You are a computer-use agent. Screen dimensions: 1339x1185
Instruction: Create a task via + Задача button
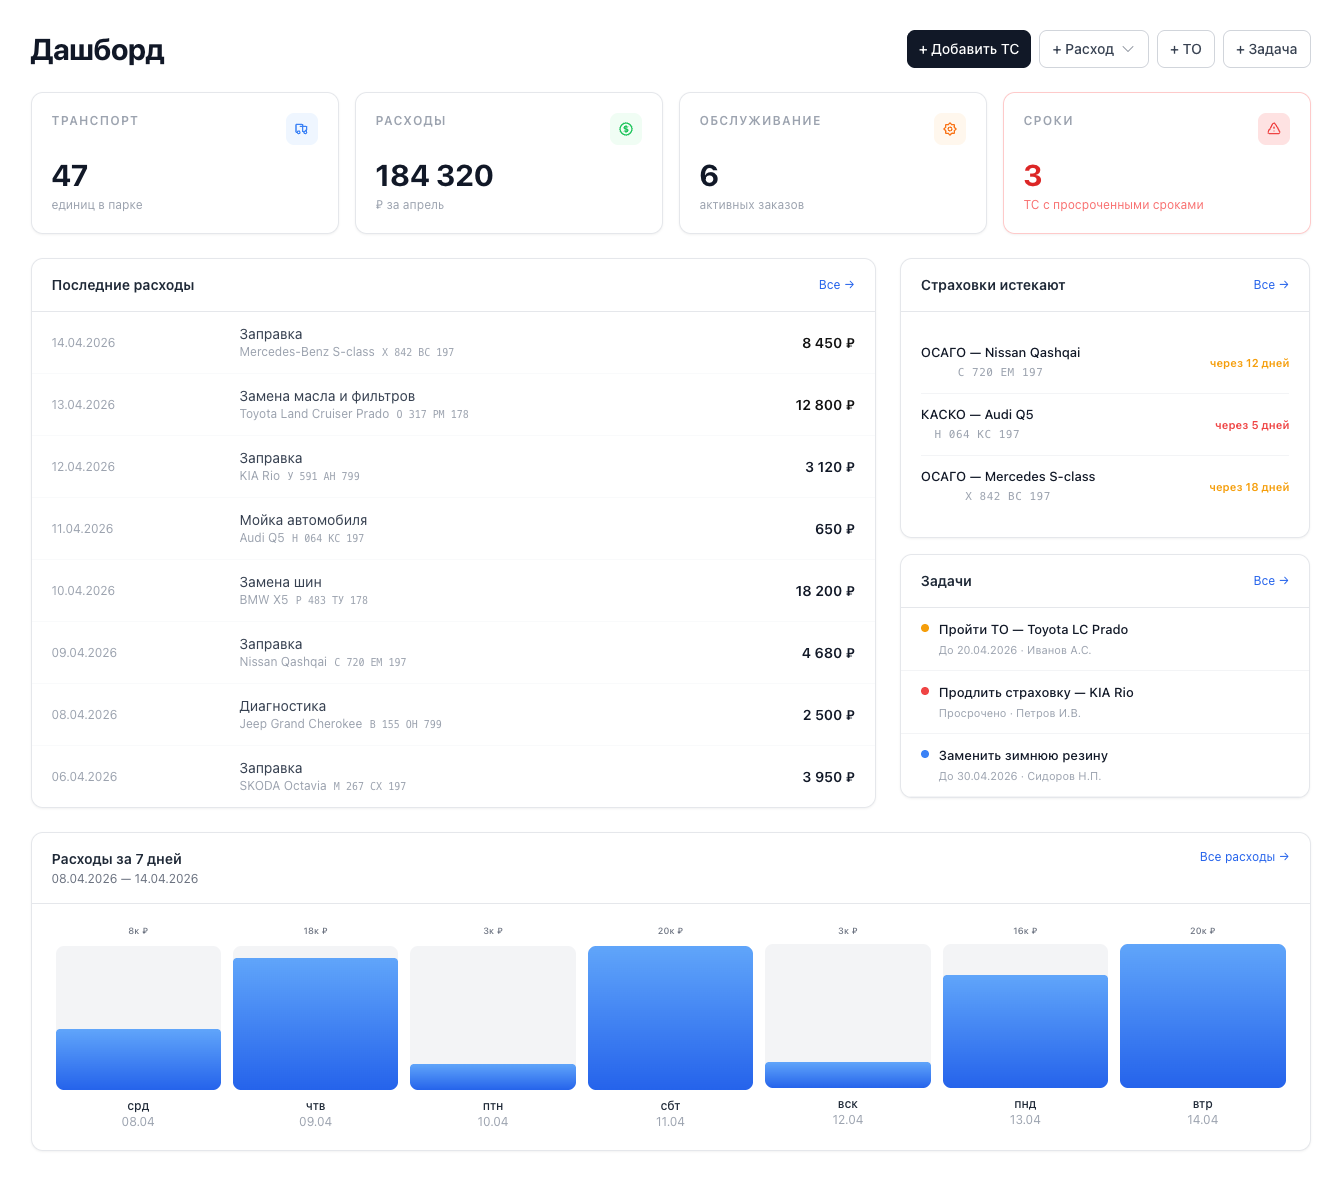(x=1267, y=49)
